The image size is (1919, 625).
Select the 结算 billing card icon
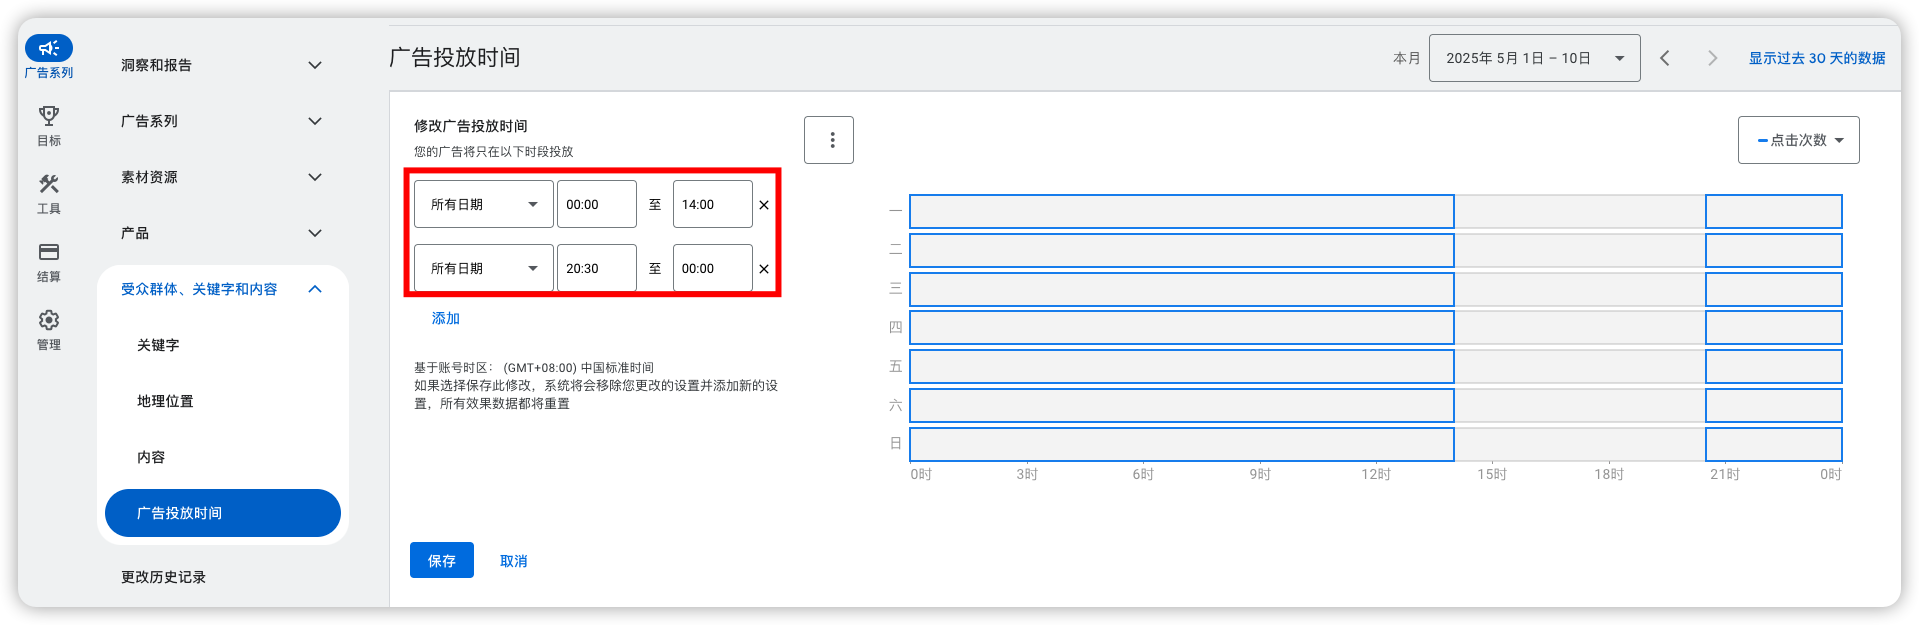click(x=48, y=253)
